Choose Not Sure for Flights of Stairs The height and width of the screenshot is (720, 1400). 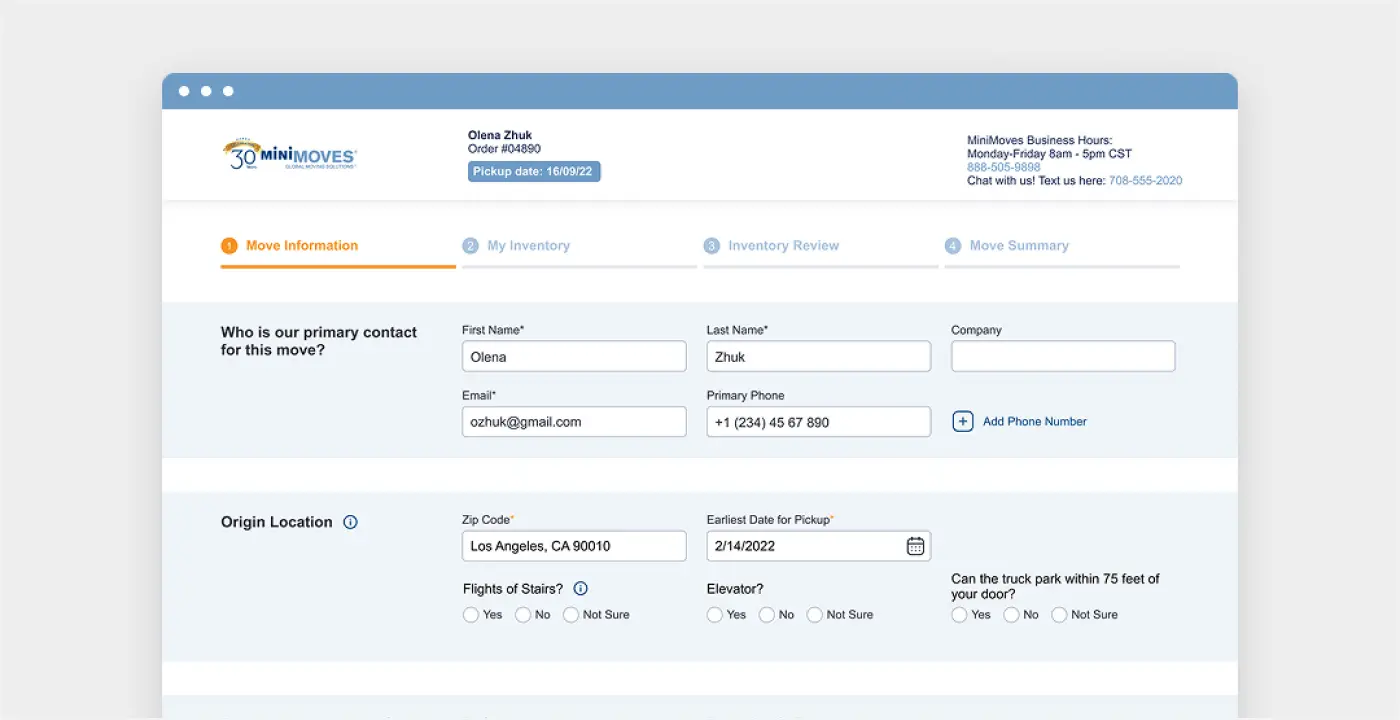pyautogui.click(x=571, y=615)
